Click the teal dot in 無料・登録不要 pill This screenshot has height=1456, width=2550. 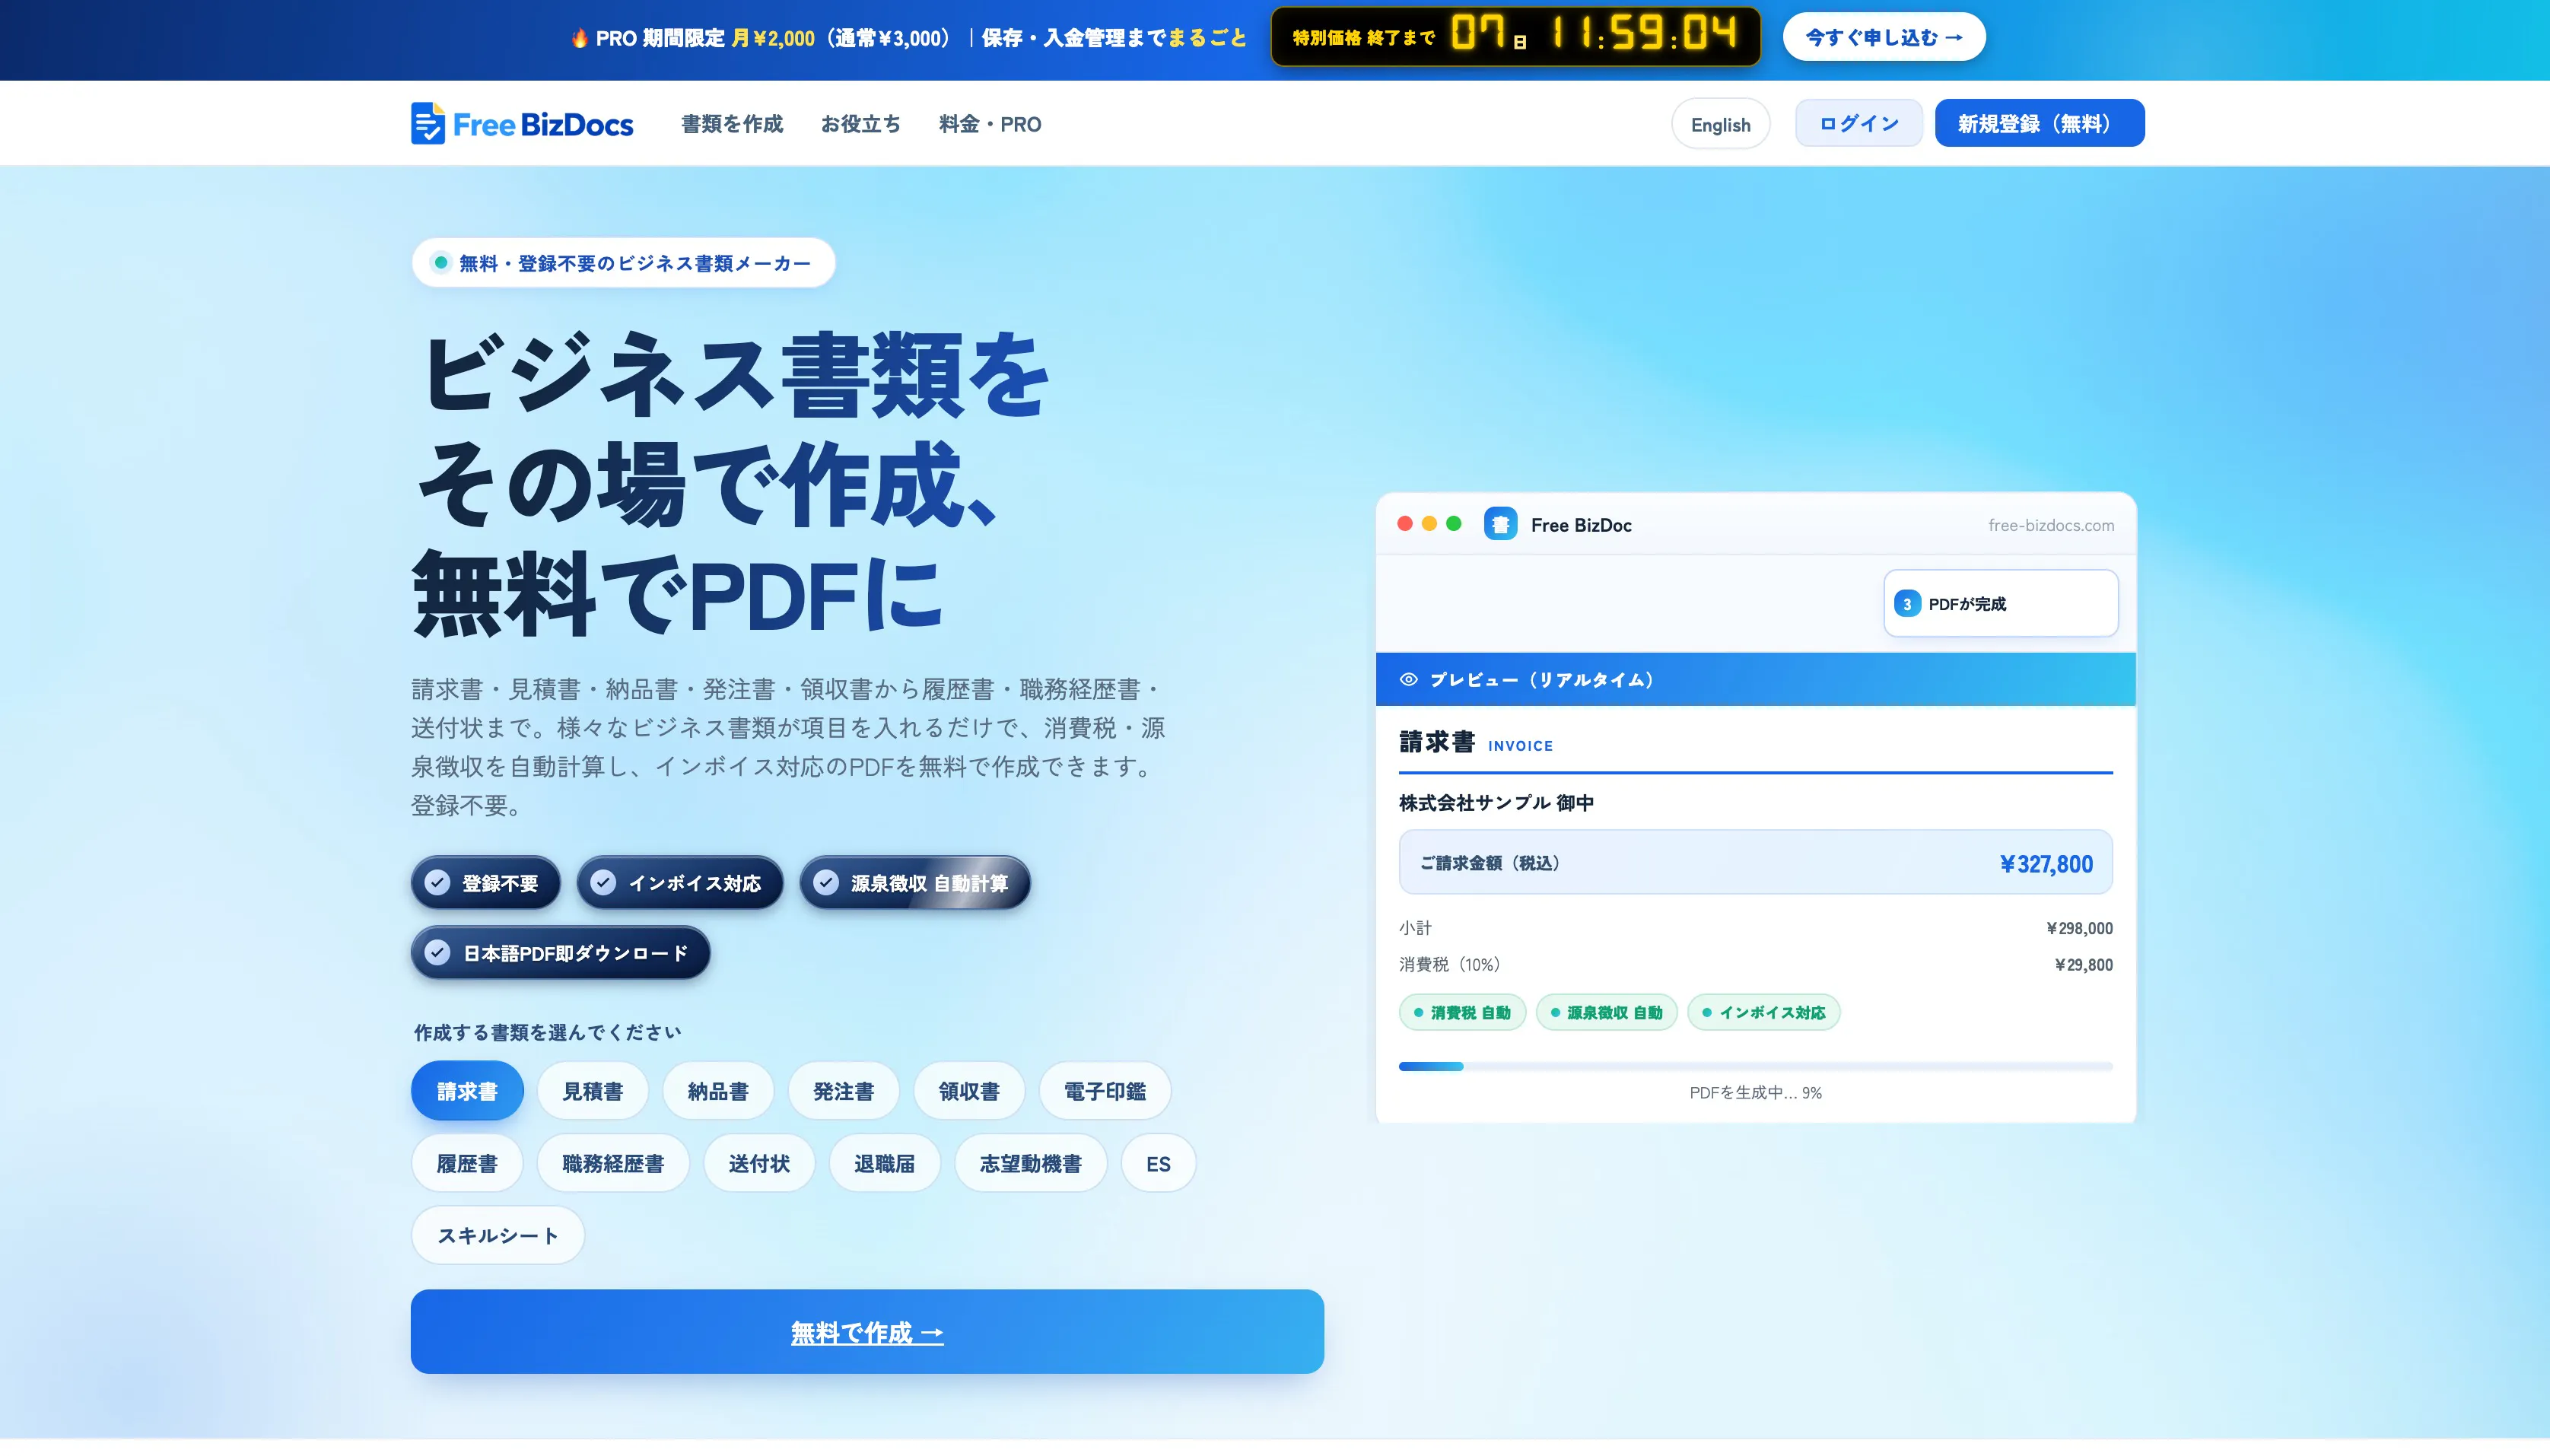tap(440, 262)
